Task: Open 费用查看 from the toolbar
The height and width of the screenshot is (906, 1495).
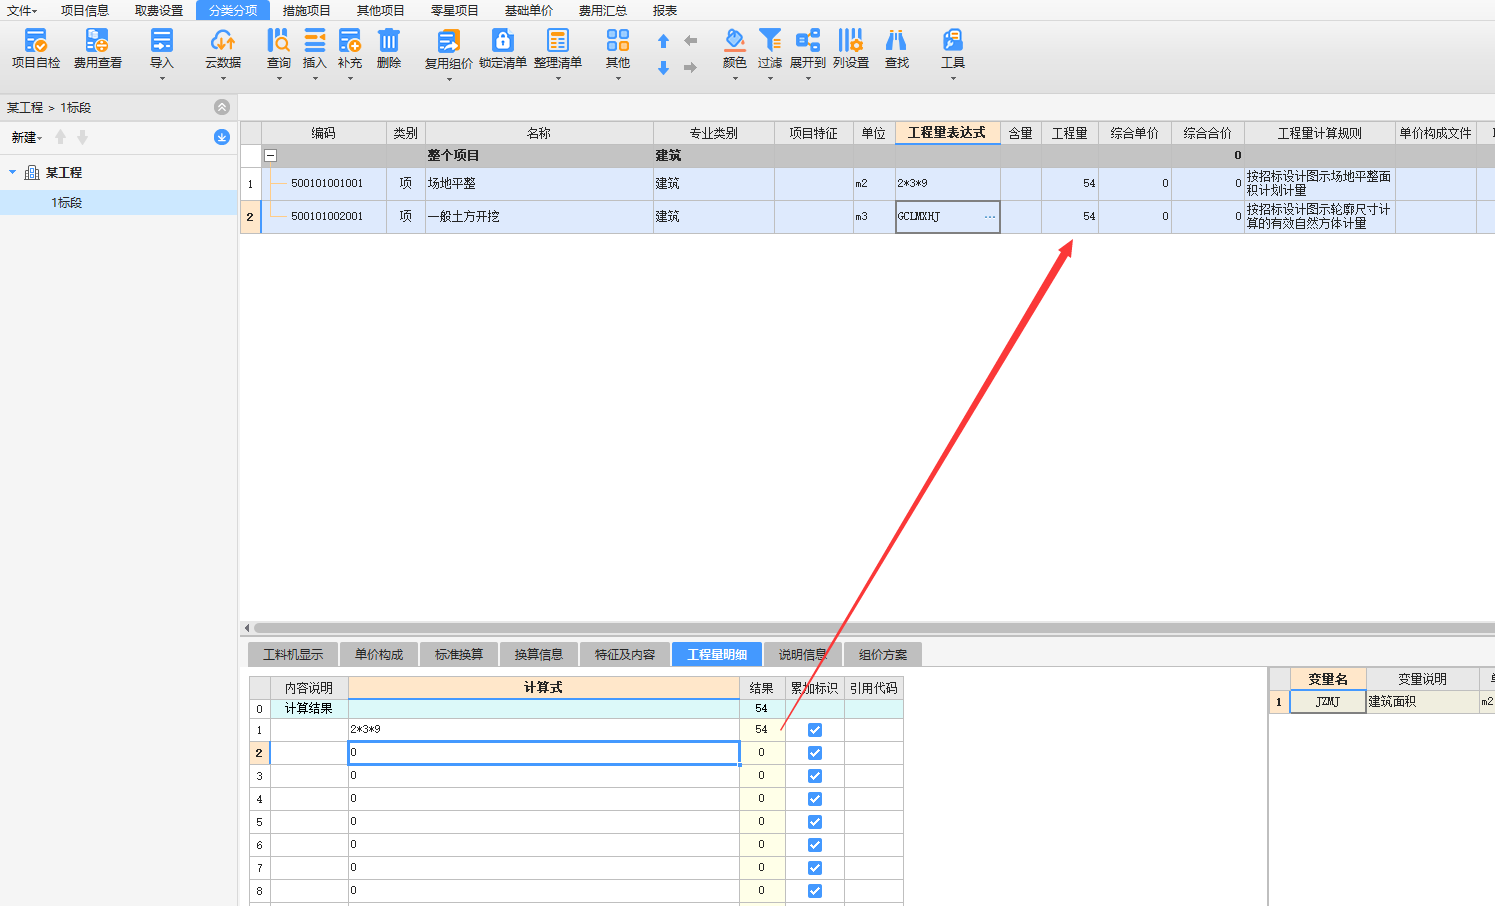Action: 97,48
